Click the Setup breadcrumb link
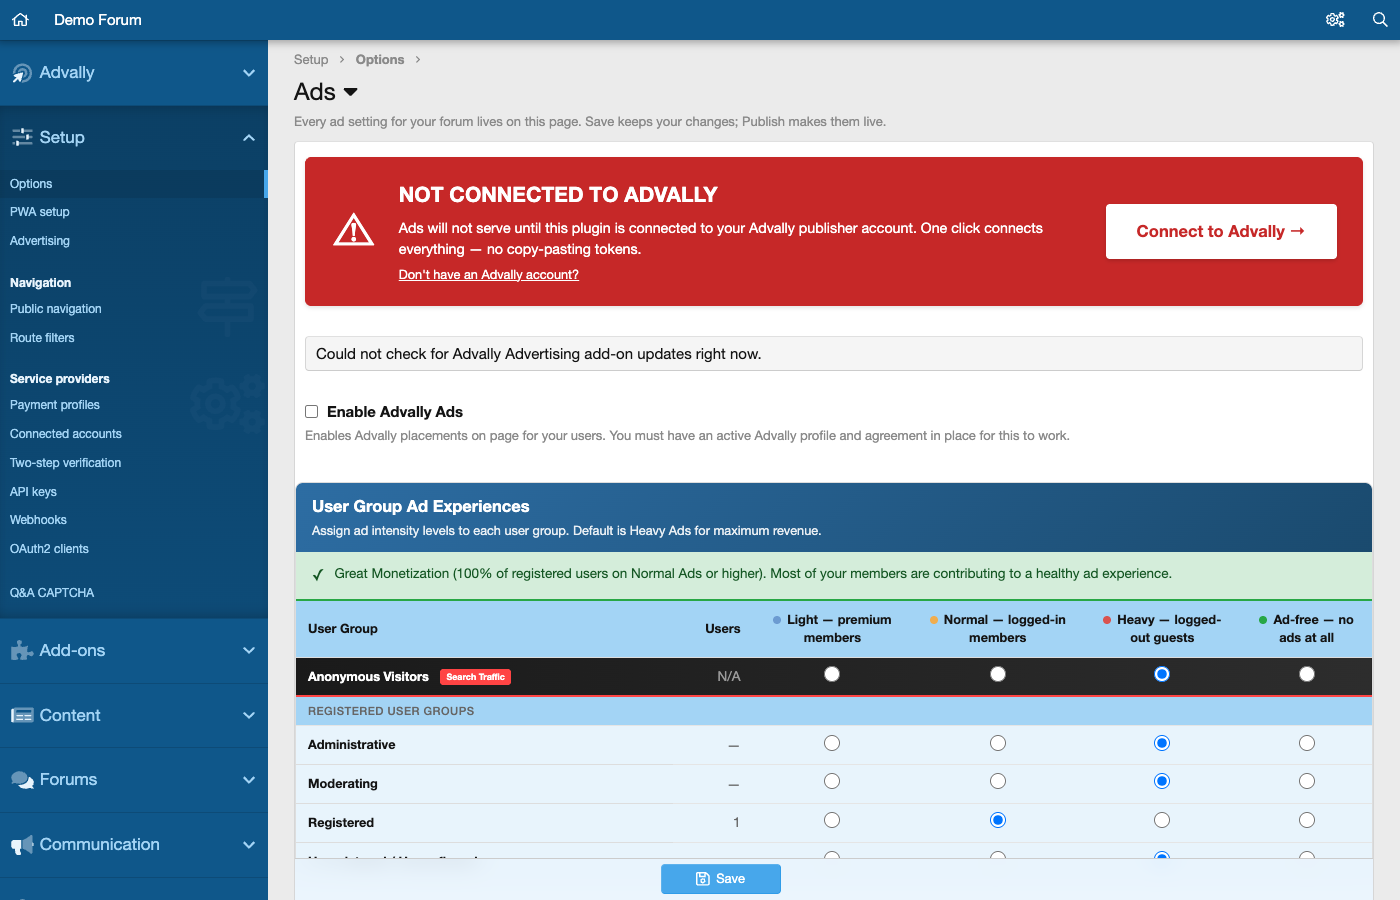Image resolution: width=1400 pixels, height=900 pixels. [311, 60]
